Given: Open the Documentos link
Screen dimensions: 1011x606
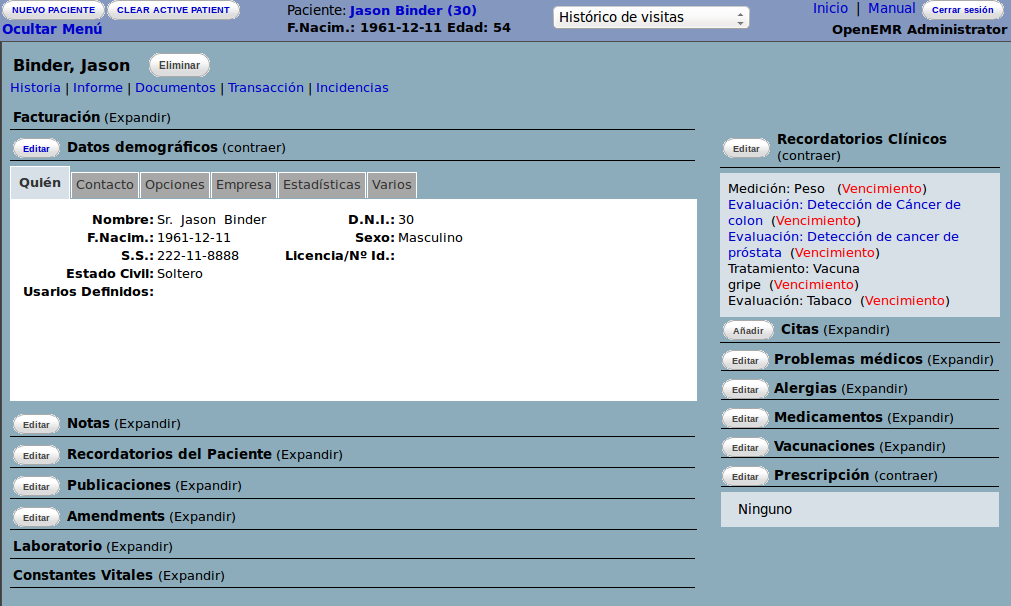Looking at the screenshot, I should 175,88.
